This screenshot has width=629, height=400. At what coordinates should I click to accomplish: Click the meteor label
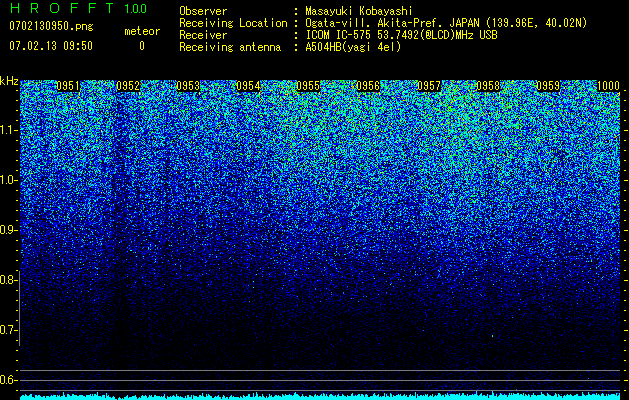pos(142,31)
